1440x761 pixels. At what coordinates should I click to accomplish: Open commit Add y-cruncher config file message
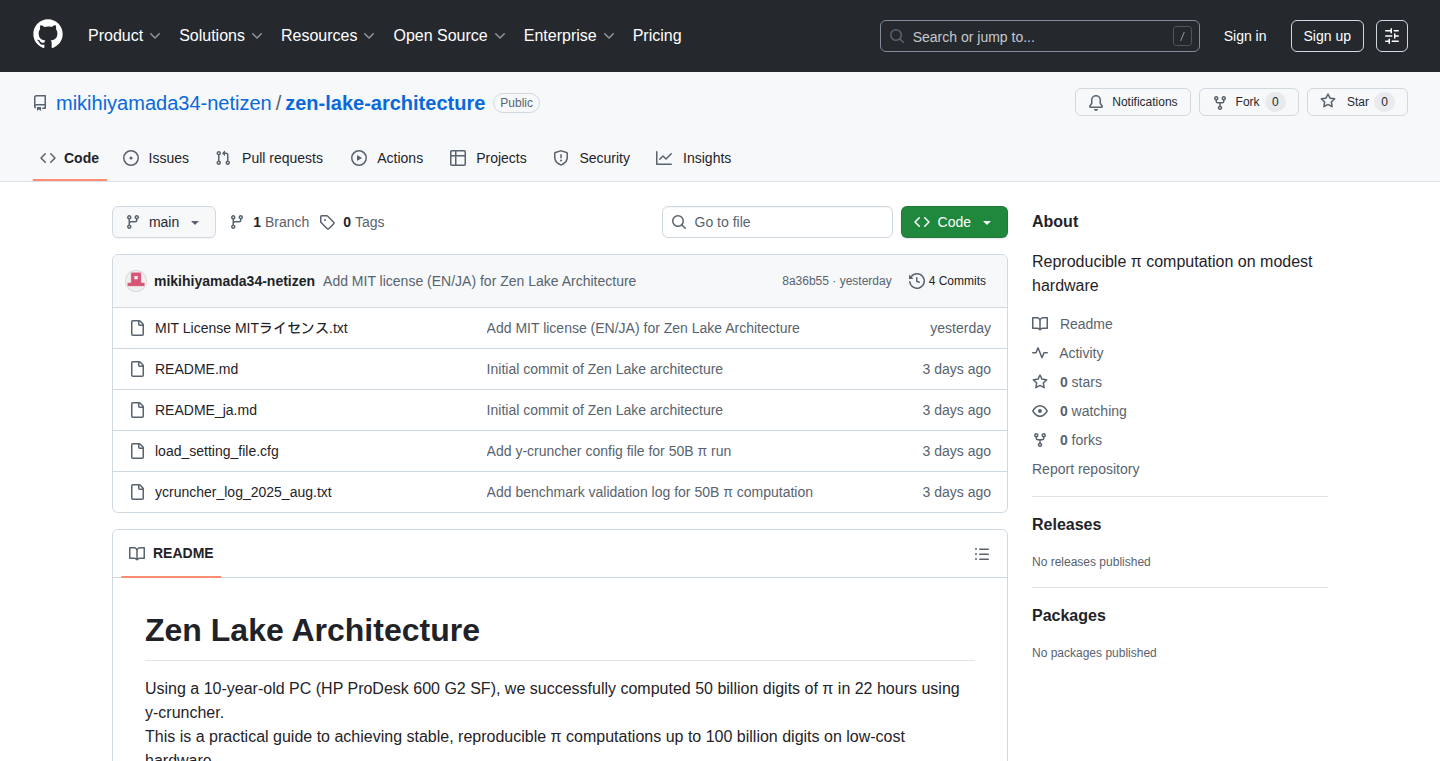[x=609, y=451]
